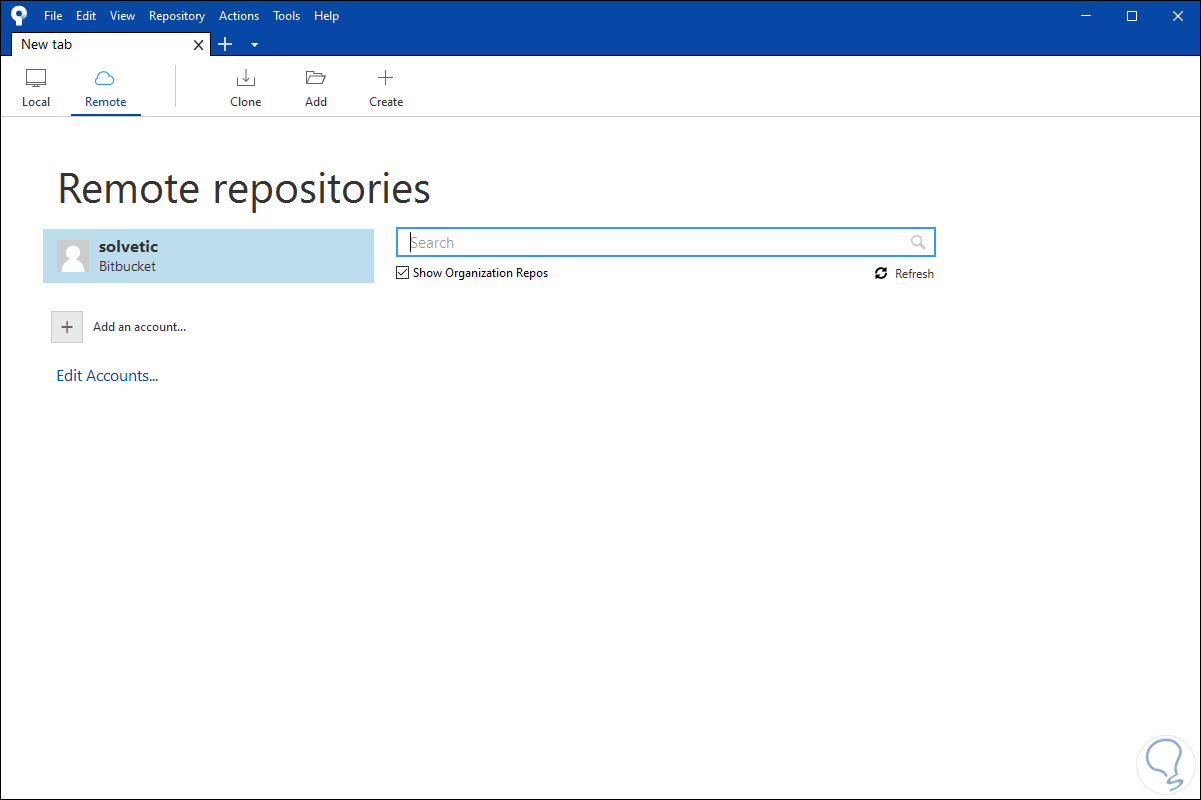Click the Refresh arrows icon
This screenshot has height=800, width=1201.
pos(881,273)
